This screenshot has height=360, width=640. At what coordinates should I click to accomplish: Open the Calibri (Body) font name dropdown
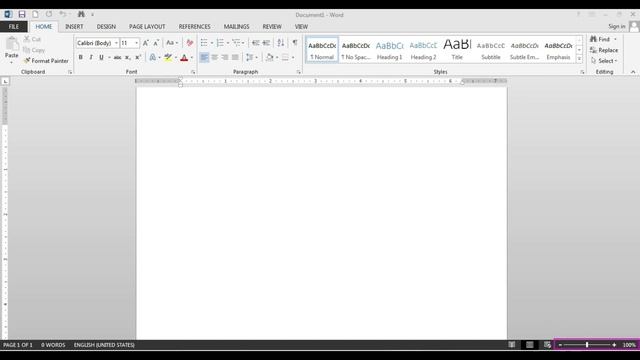point(116,43)
